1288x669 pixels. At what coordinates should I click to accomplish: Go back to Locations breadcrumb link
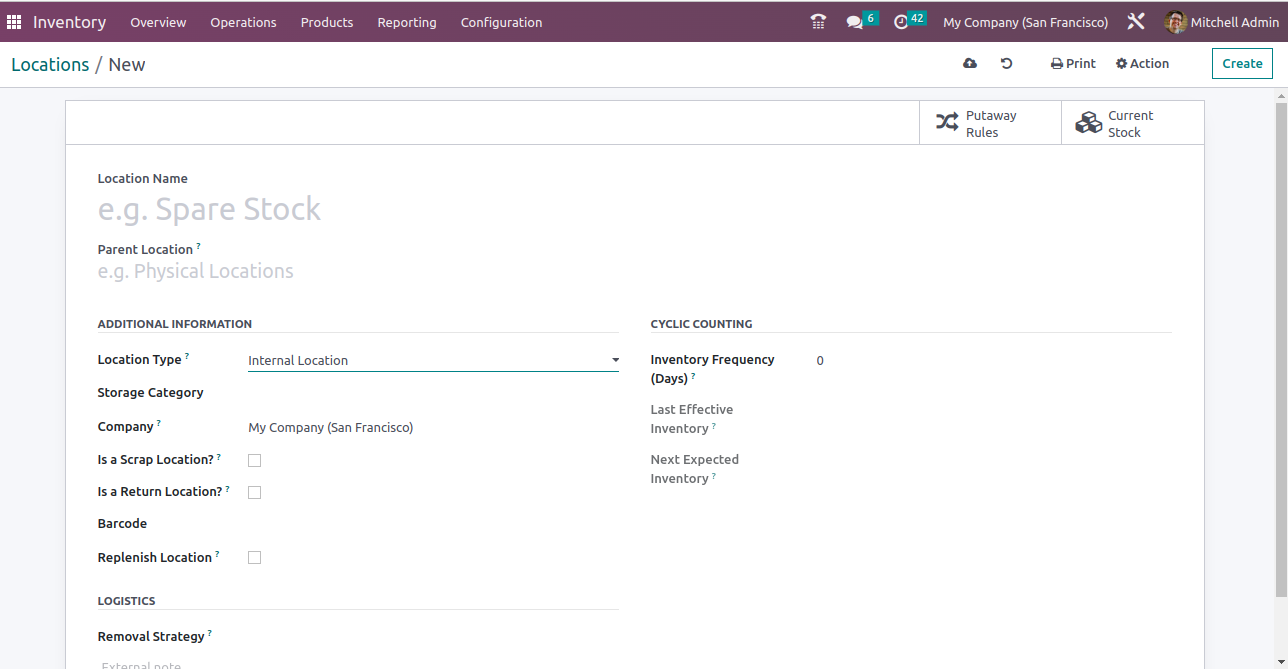pyautogui.click(x=50, y=64)
